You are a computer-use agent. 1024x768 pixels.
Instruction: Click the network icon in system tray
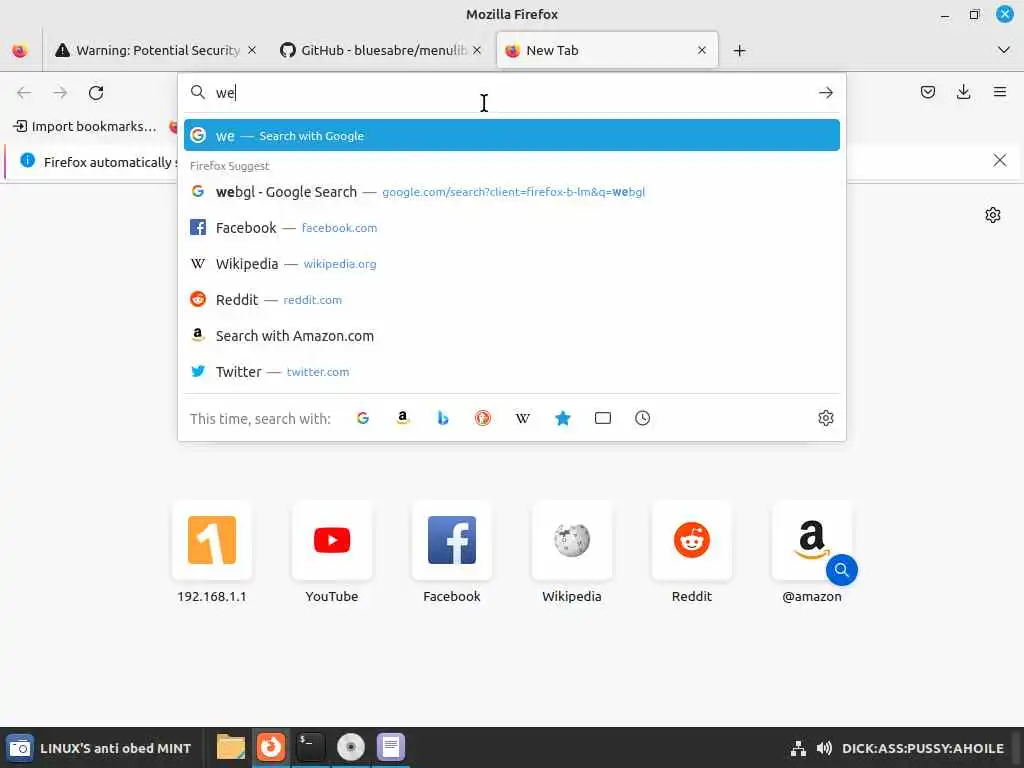point(798,748)
